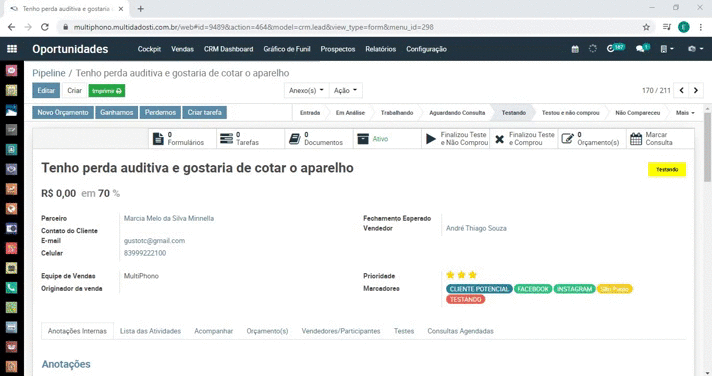Expand the Anexo(s) dropdown

(306, 90)
